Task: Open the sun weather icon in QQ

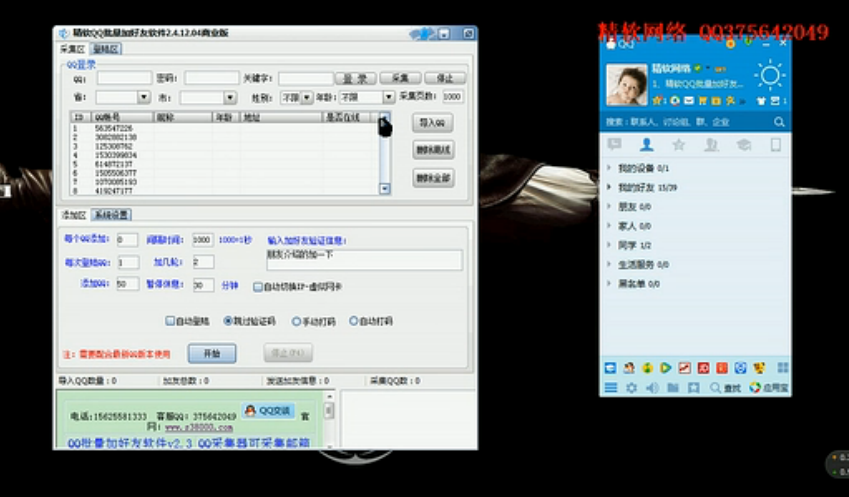Action: click(769, 75)
